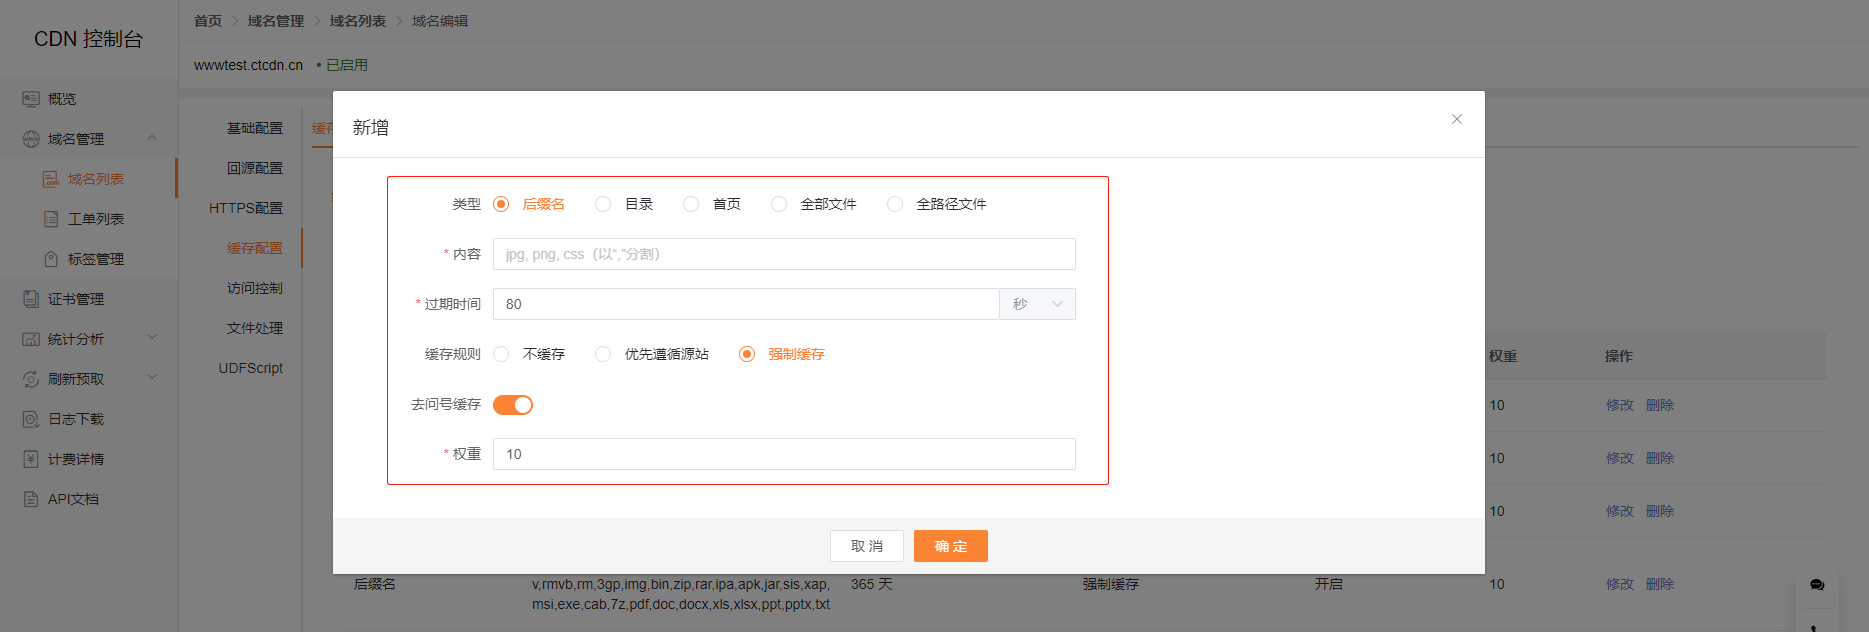Expand the 统计分析 sidebar chevron
The height and width of the screenshot is (632, 1869).
[152, 338]
